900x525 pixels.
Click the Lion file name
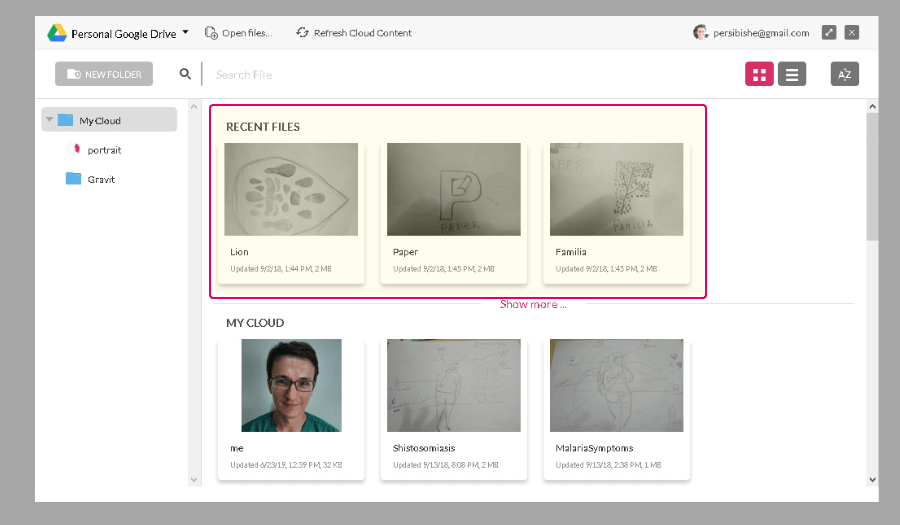239,252
